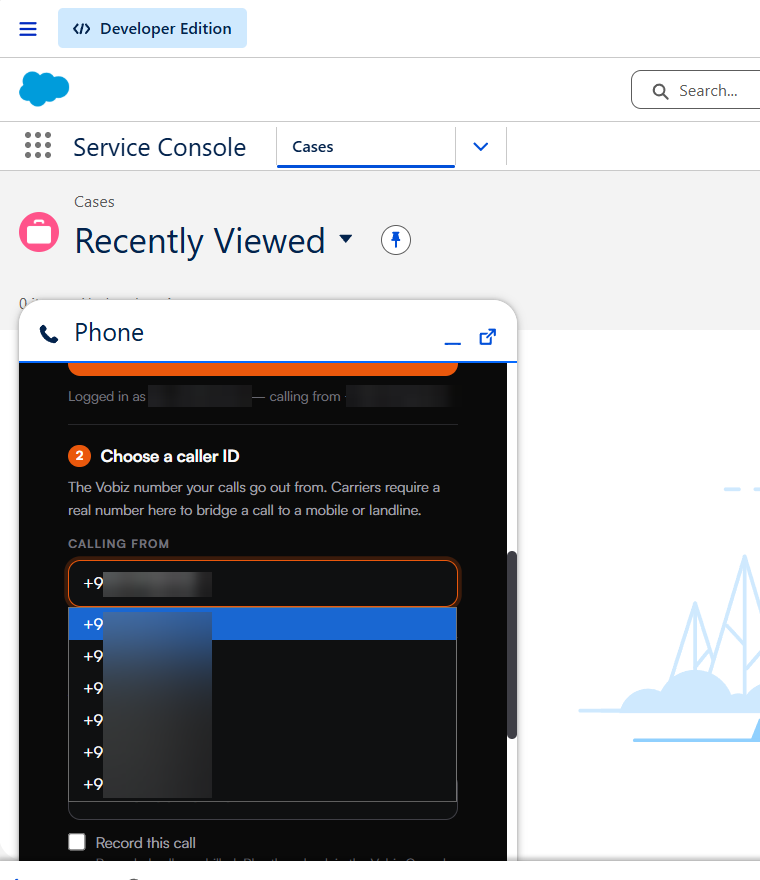This screenshot has width=760, height=880.
Task: Click the Service Console app name
Action: pos(159,147)
